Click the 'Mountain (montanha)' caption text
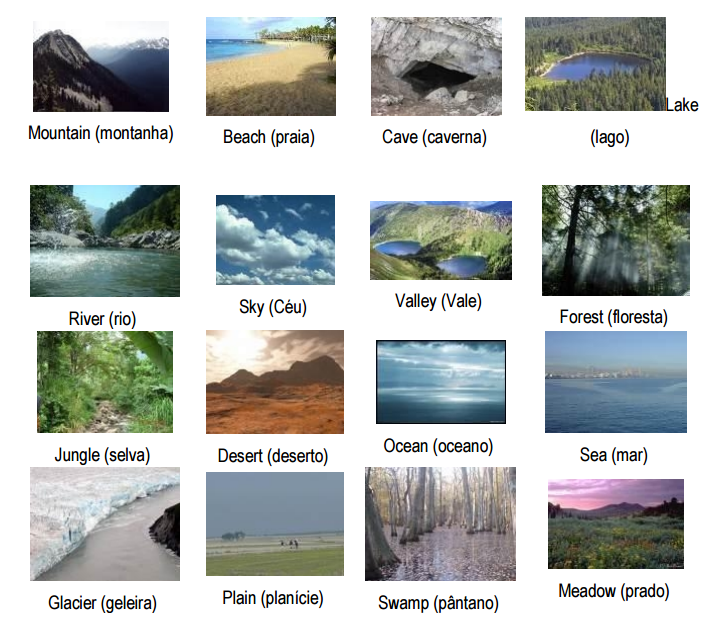The width and height of the screenshot is (706, 617). [x=101, y=133]
